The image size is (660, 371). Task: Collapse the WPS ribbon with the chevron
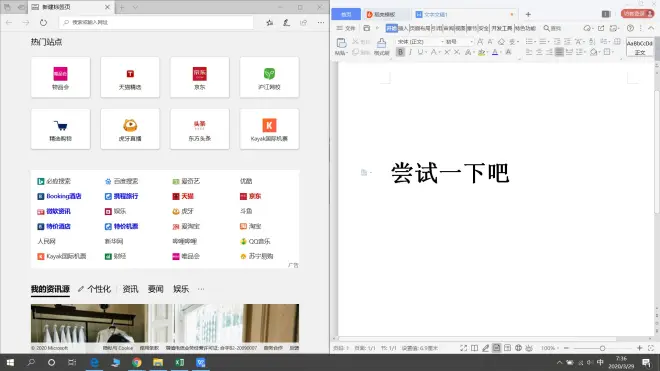[651, 28]
